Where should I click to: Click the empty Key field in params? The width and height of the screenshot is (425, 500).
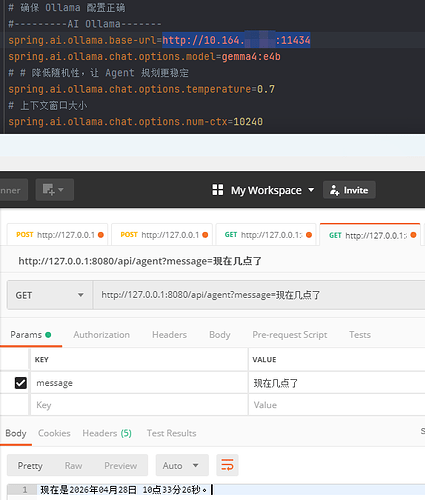(139, 405)
